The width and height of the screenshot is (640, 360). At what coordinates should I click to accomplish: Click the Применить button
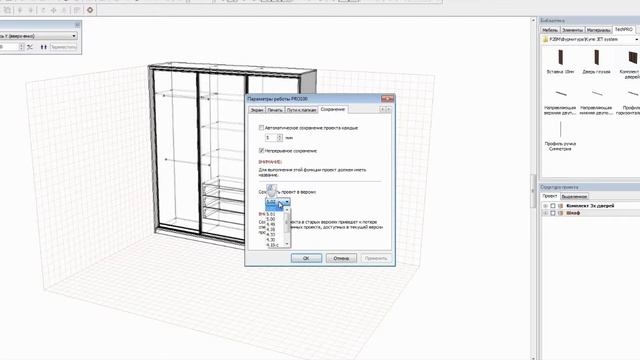coord(376,258)
